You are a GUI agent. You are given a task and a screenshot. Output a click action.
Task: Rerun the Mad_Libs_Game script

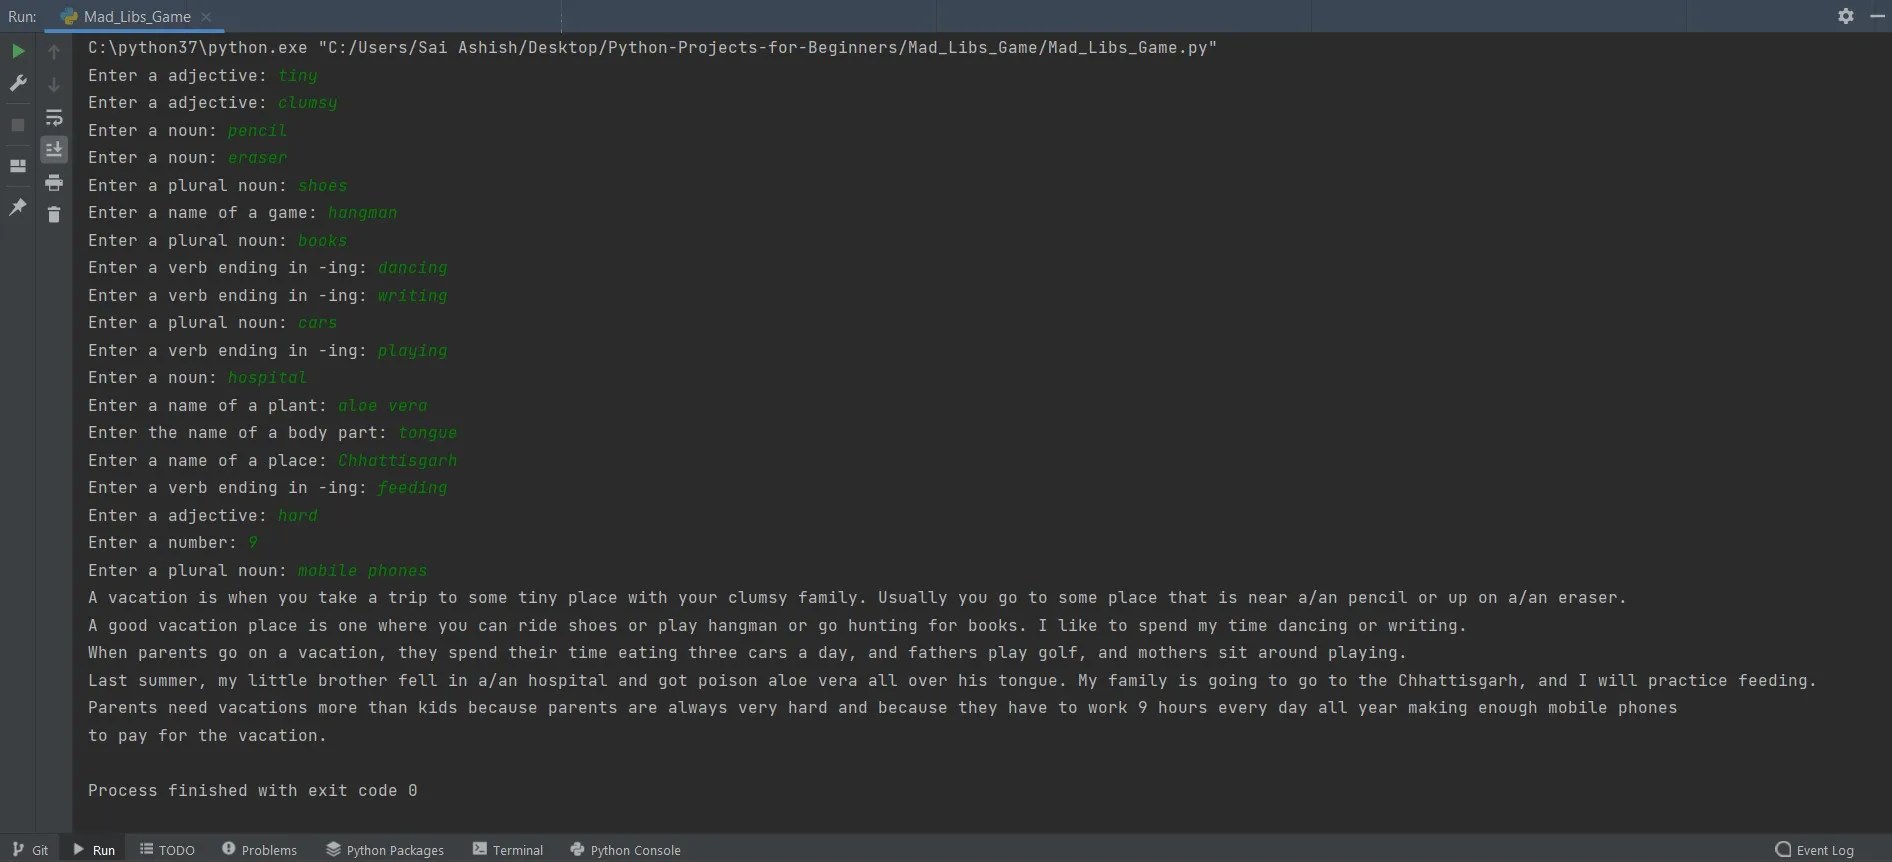pyautogui.click(x=18, y=51)
